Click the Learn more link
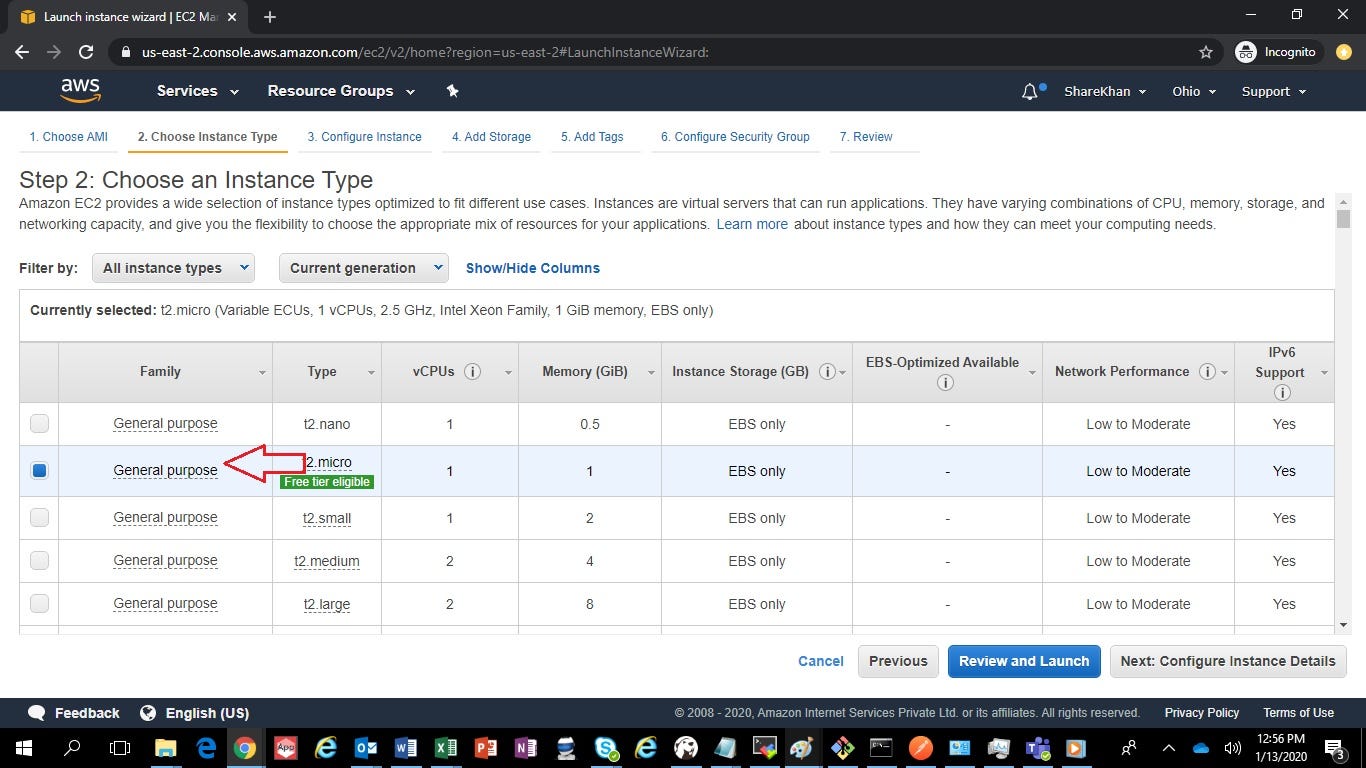Image resolution: width=1366 pixels, height=768 pixels. 751,224
